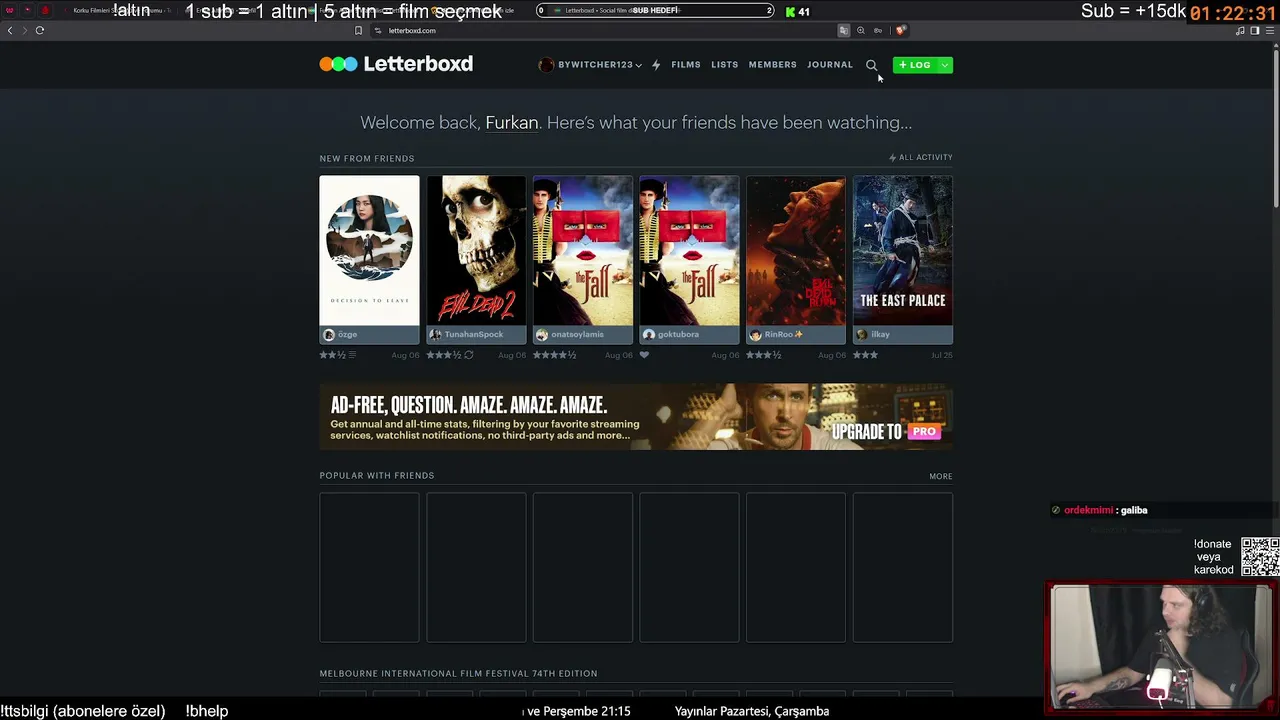Expand the LOG button dropdown arrow
Viewport: 1280px width, 720px height.
pos(944,65)
